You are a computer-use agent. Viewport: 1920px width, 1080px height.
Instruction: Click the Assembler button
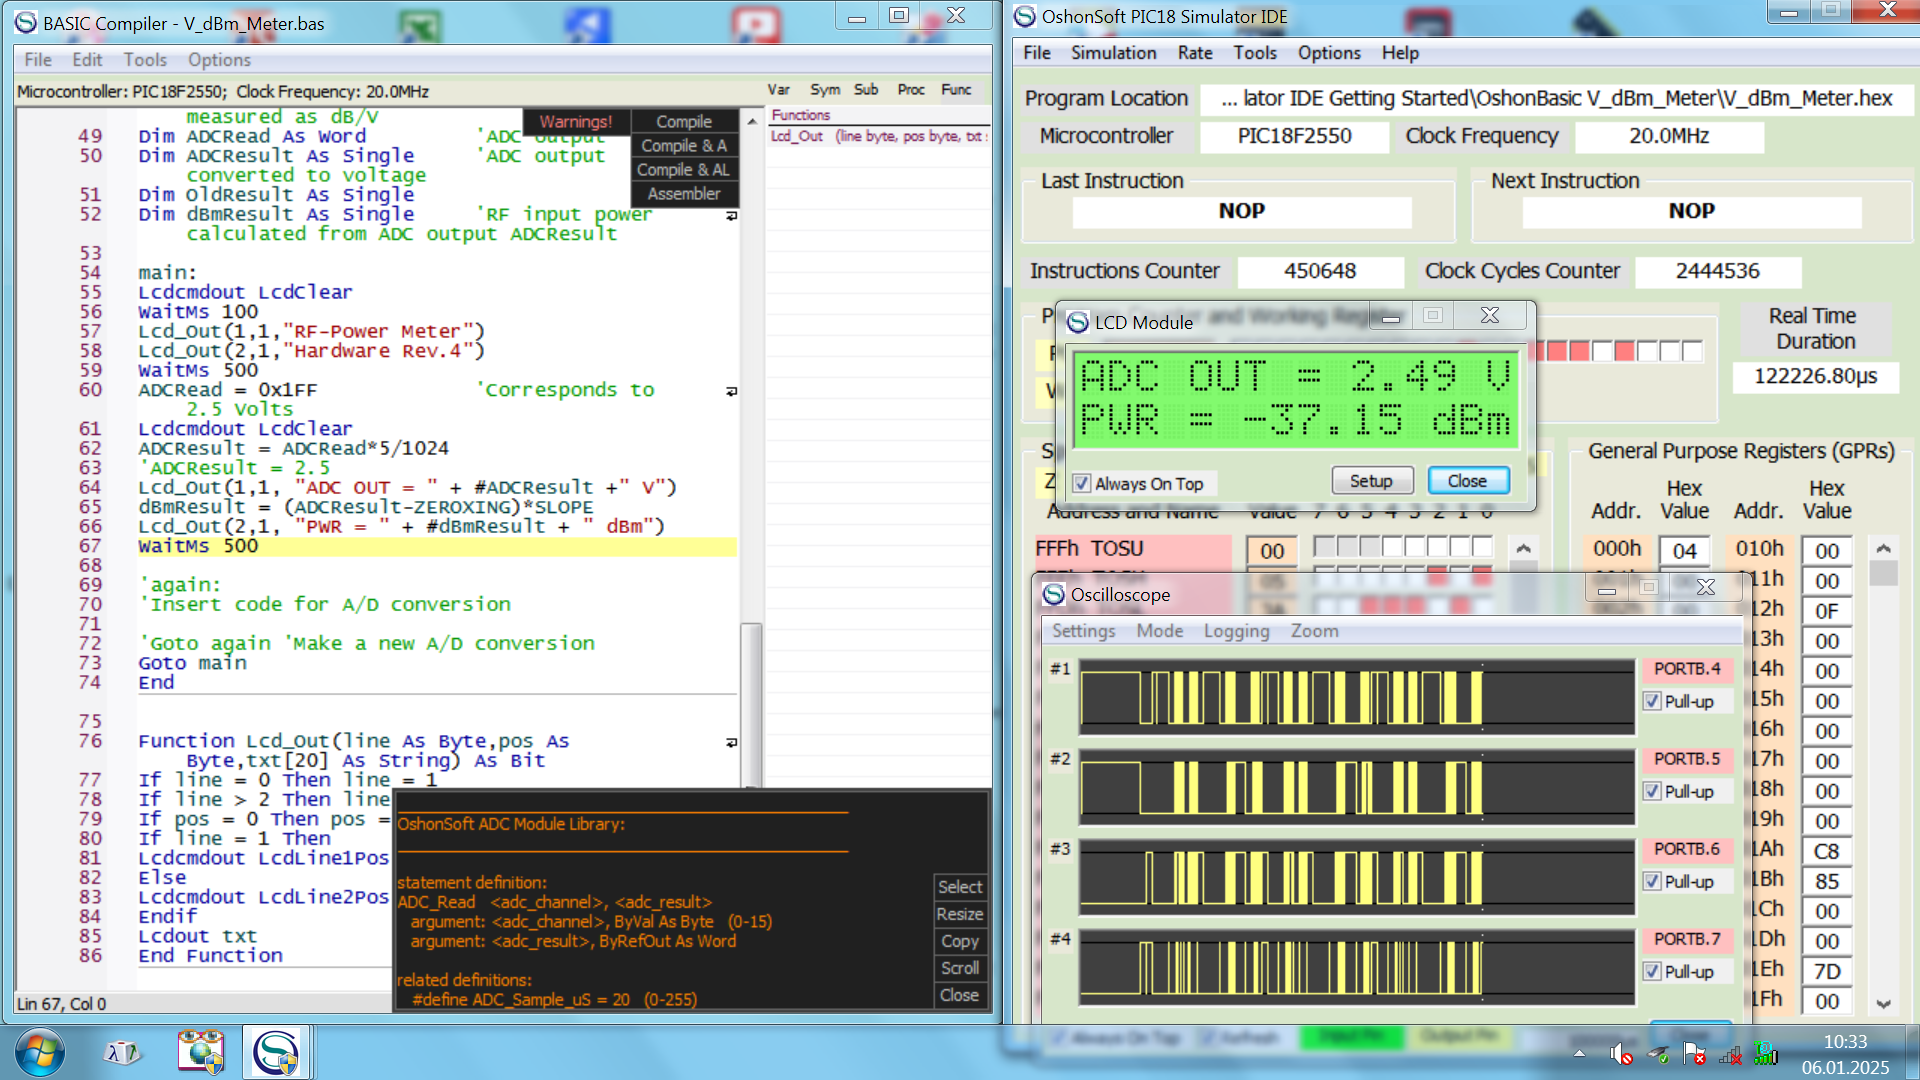click(x=684, y=194)
